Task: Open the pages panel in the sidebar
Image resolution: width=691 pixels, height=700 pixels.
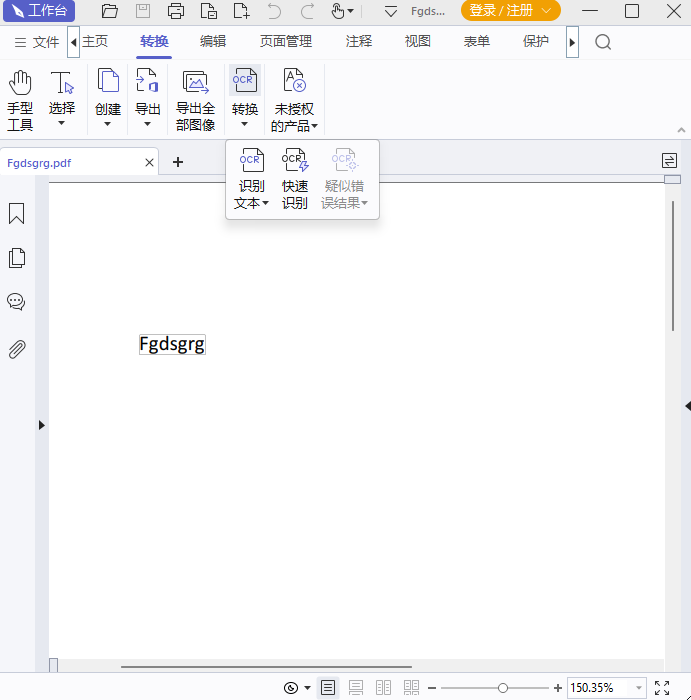Action: [16, 258]
